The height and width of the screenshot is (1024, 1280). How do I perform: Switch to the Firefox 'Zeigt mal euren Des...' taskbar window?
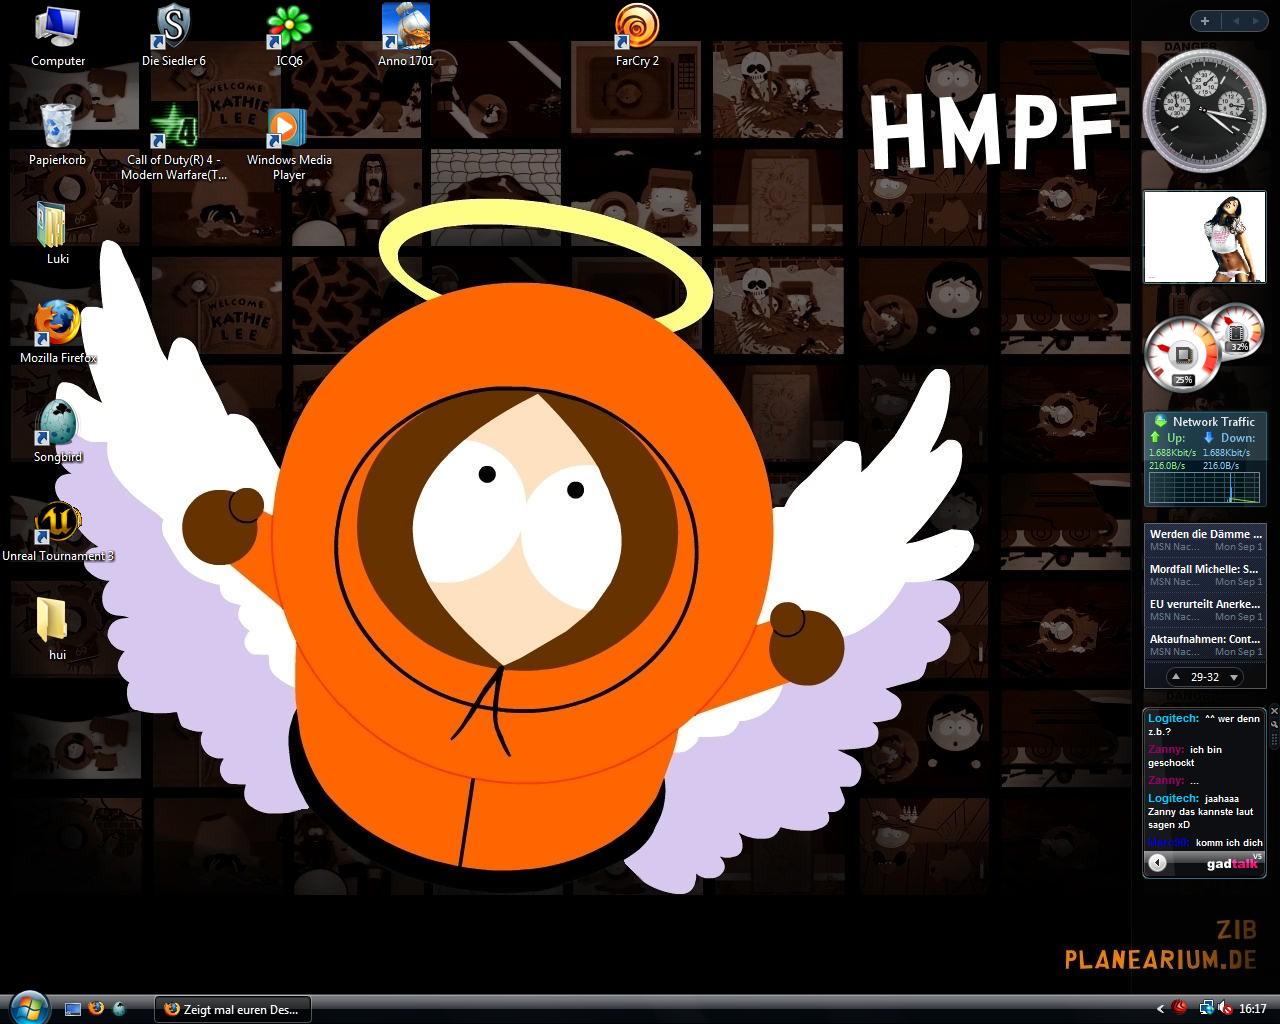pos(232,1009)
